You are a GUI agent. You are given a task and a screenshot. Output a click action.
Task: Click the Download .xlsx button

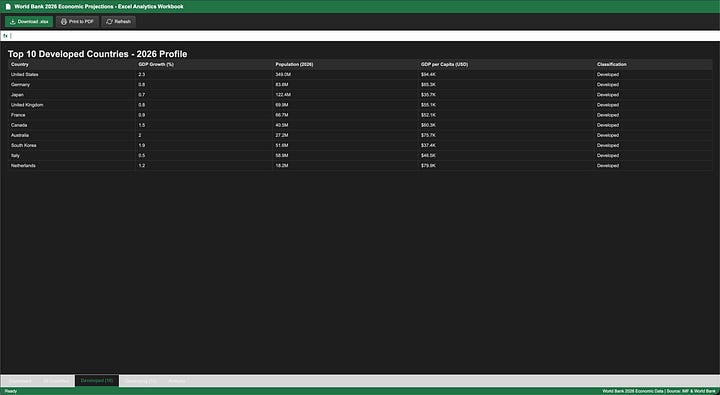click(29, 22)
